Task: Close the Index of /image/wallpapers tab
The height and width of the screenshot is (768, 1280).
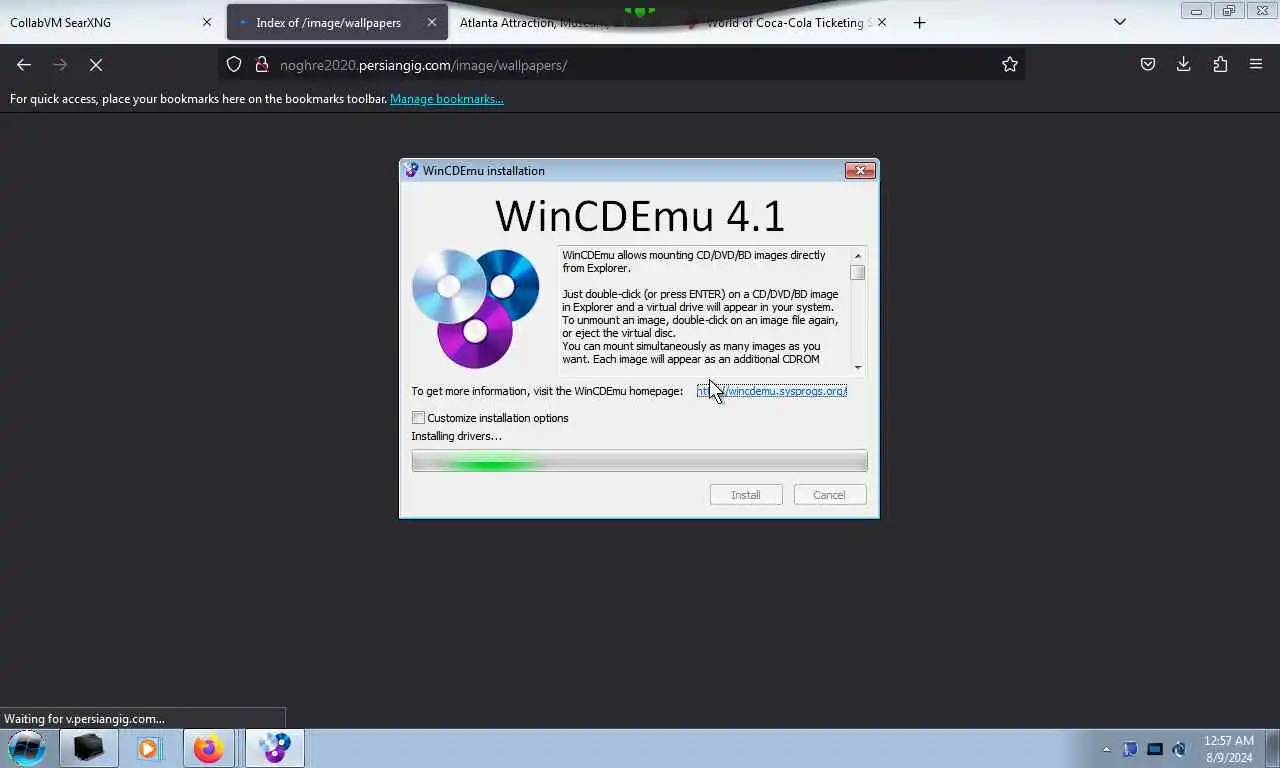Action: [432, 22]
